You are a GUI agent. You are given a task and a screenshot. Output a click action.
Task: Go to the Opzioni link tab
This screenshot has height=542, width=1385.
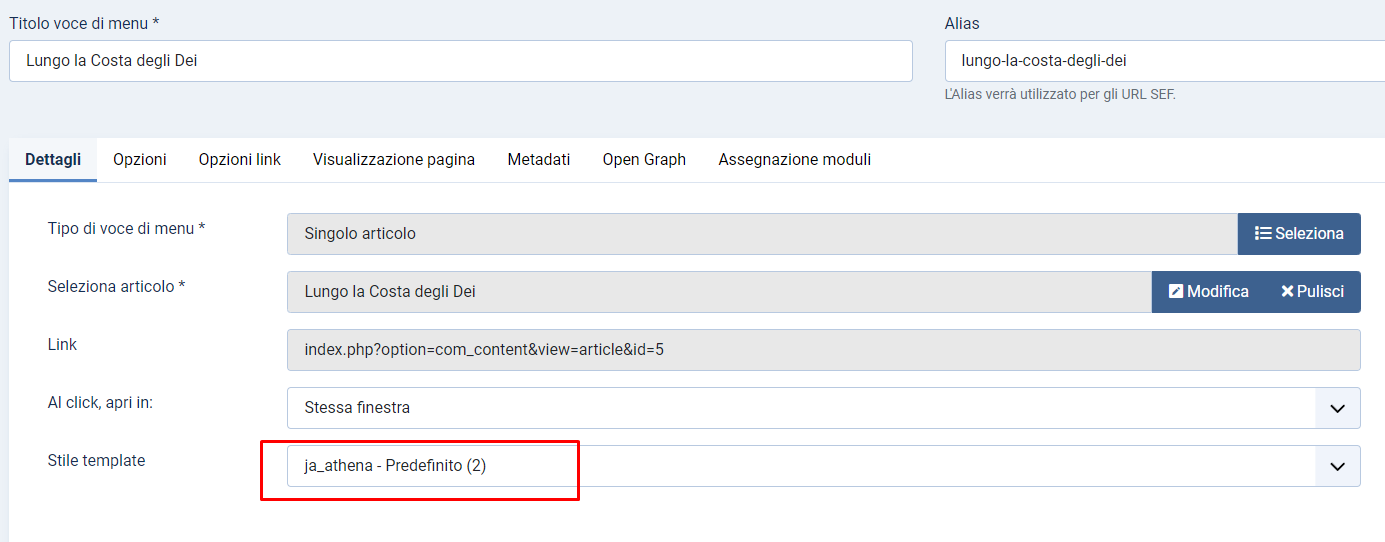pos(240,160)
